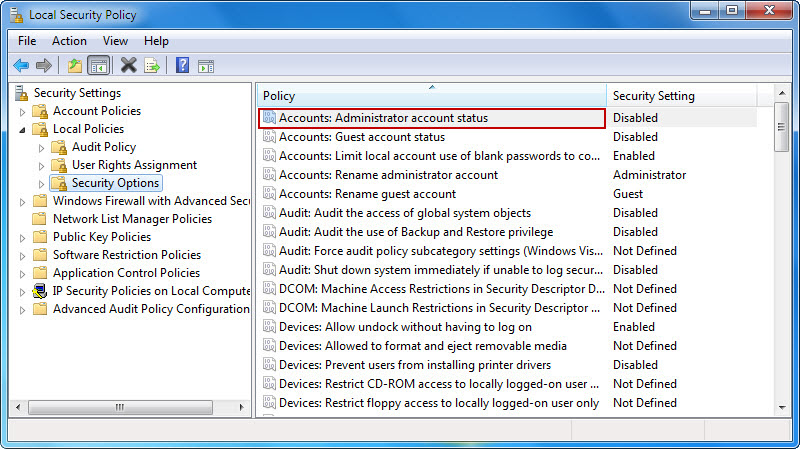Screen dimensions: 800x449
Task: Click the Export List toolbar icon
Action: [152, 66]
